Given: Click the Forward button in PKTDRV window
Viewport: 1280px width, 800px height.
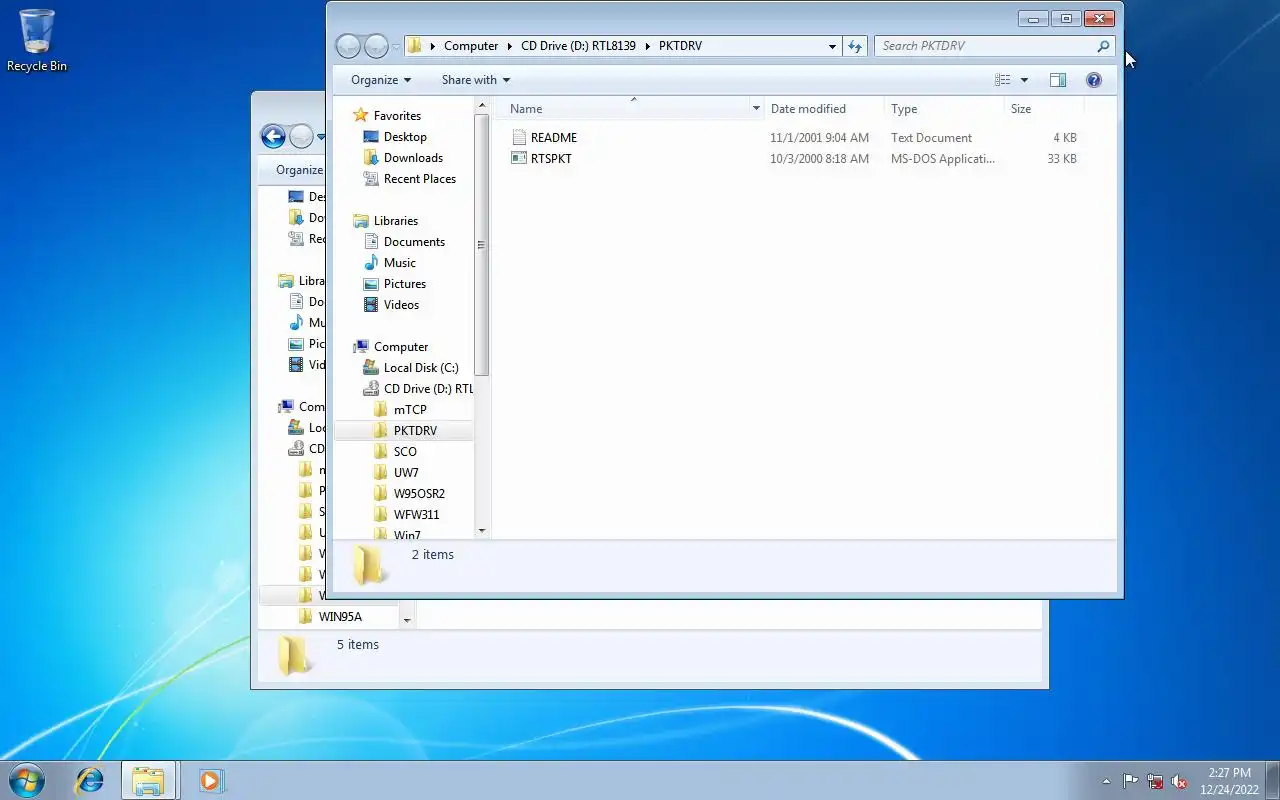Looking at the screenshot, I should point(376,46).
